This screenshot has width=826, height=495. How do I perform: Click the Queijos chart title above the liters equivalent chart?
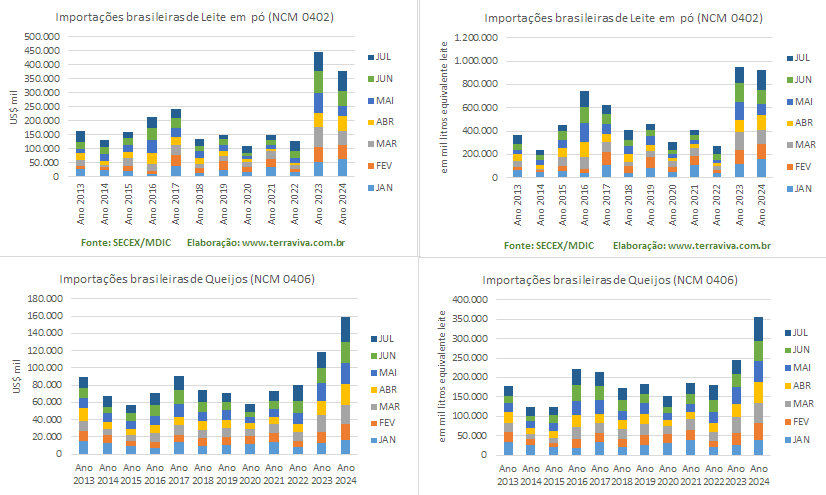pos(610,280)
